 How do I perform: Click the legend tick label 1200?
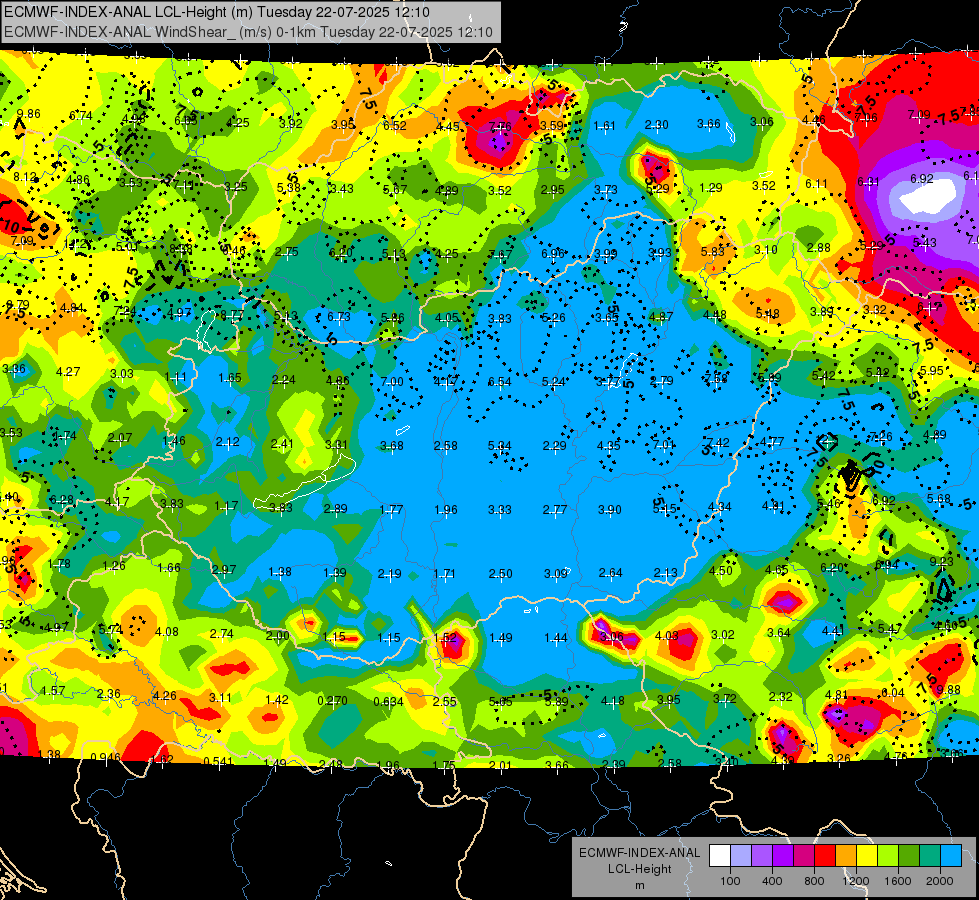pos(855,881)
